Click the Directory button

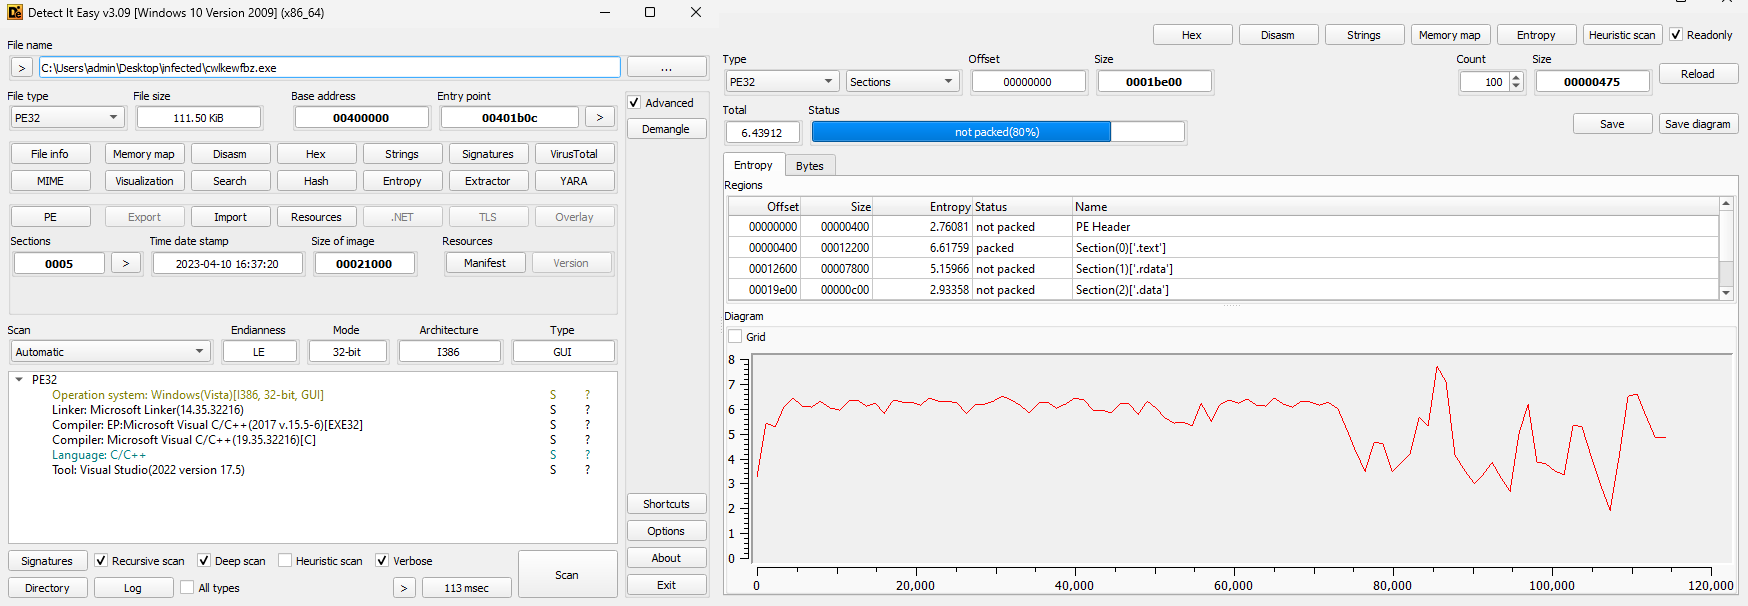(x=47, y=588)
